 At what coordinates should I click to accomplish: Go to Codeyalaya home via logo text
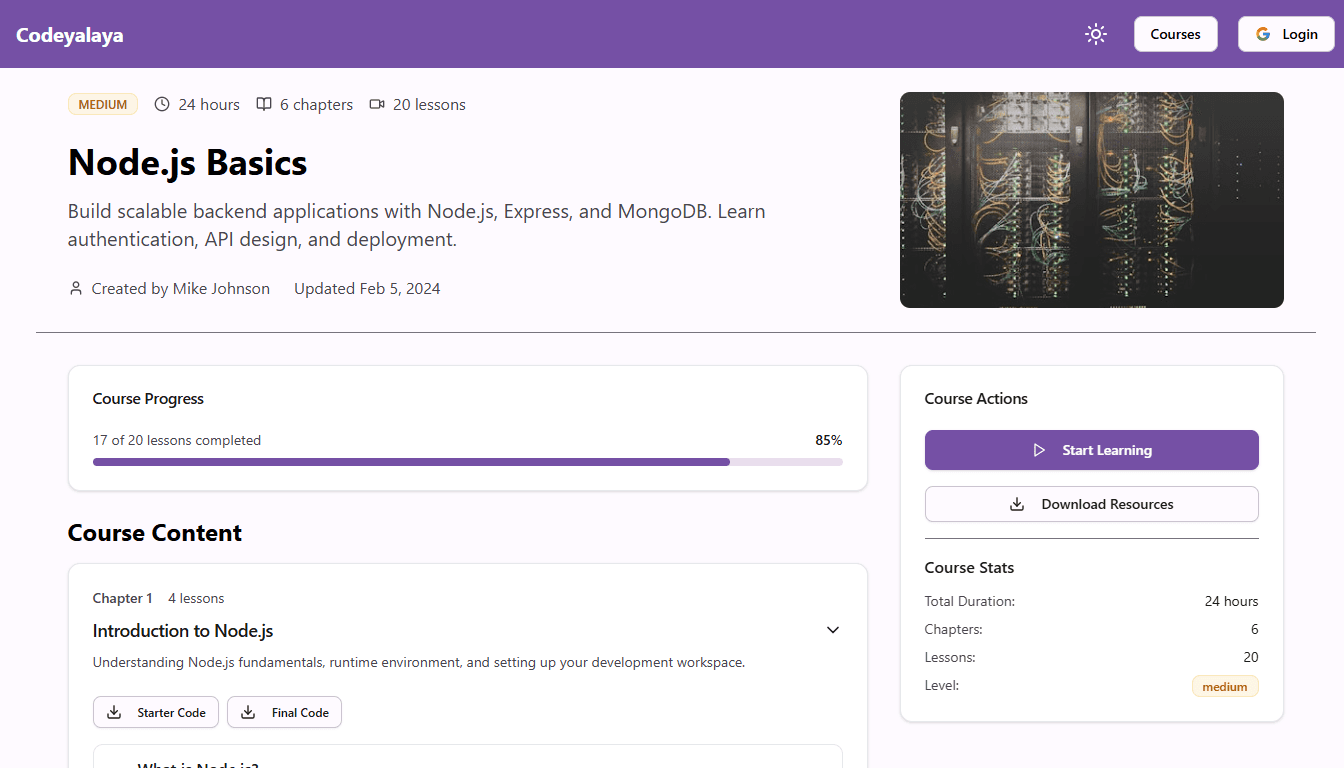pyautogui.click(x=70, y=35)
